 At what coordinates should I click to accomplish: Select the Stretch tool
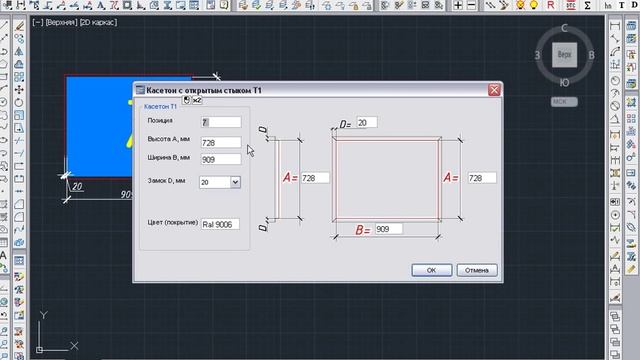[19, 128]
